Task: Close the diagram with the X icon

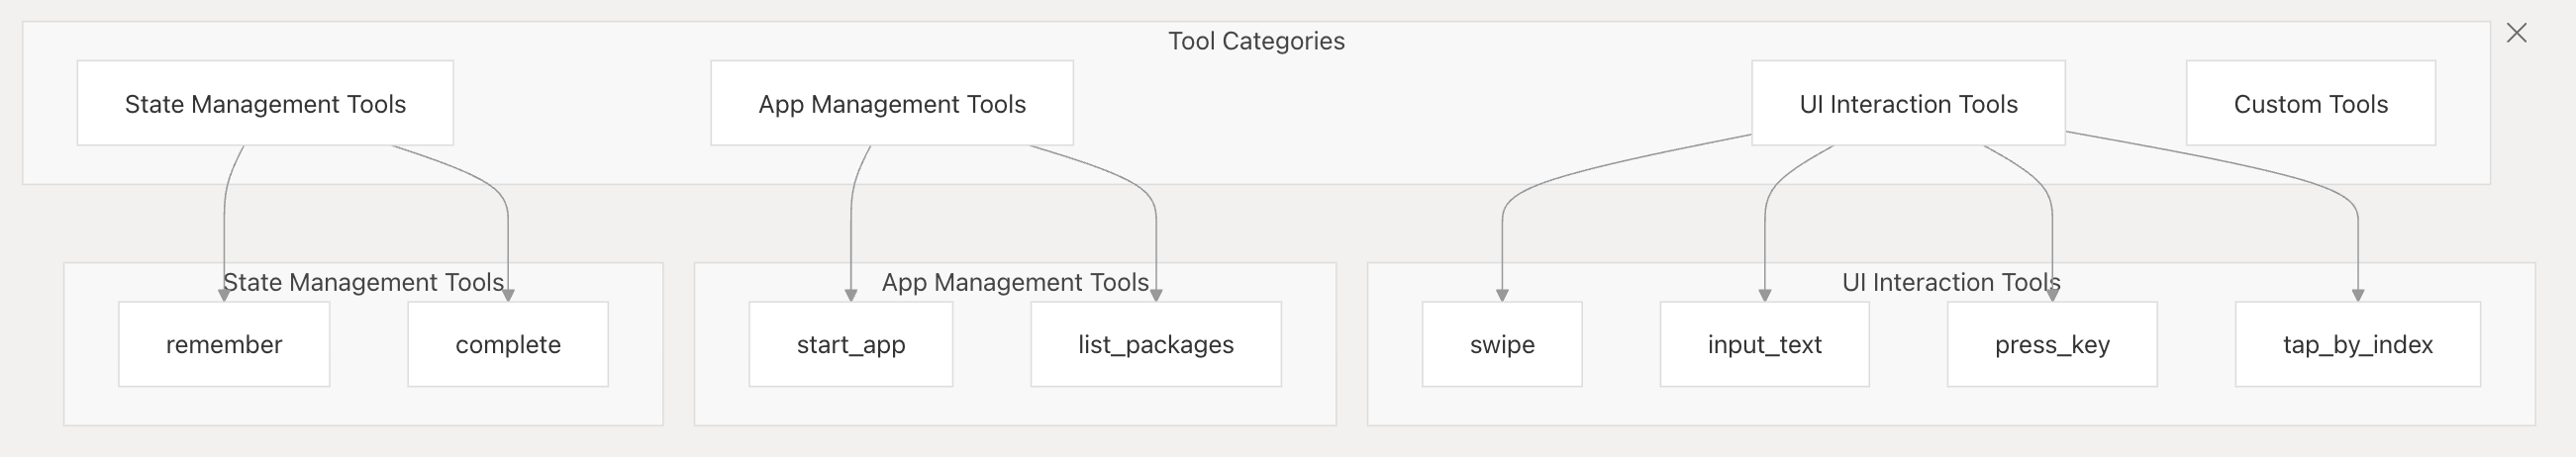Action: click(x=2516, y=33)
